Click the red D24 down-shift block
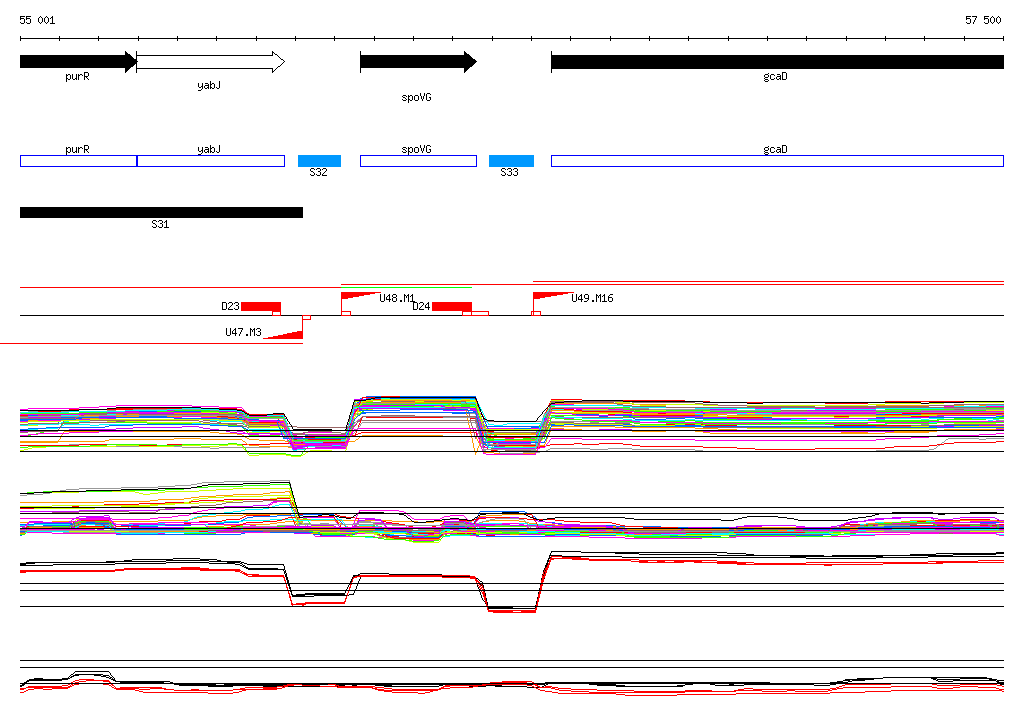 tap(452, 306)
